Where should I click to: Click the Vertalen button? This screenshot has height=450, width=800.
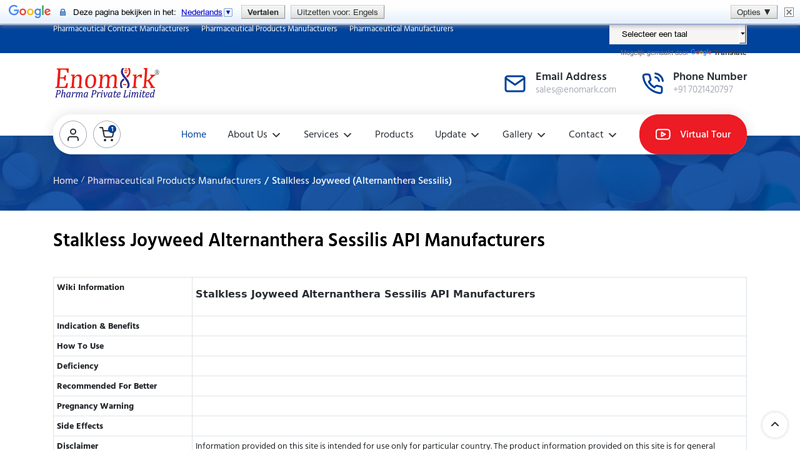click(x=263, y=12)
